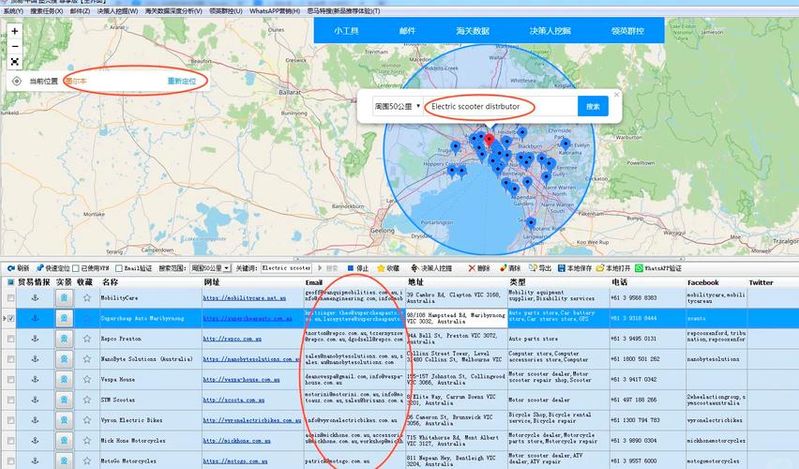The height and width of the screenshot is (469, 799).
Task: Open the 海关数据深度分析(V) menu
Action: point(173,11)
